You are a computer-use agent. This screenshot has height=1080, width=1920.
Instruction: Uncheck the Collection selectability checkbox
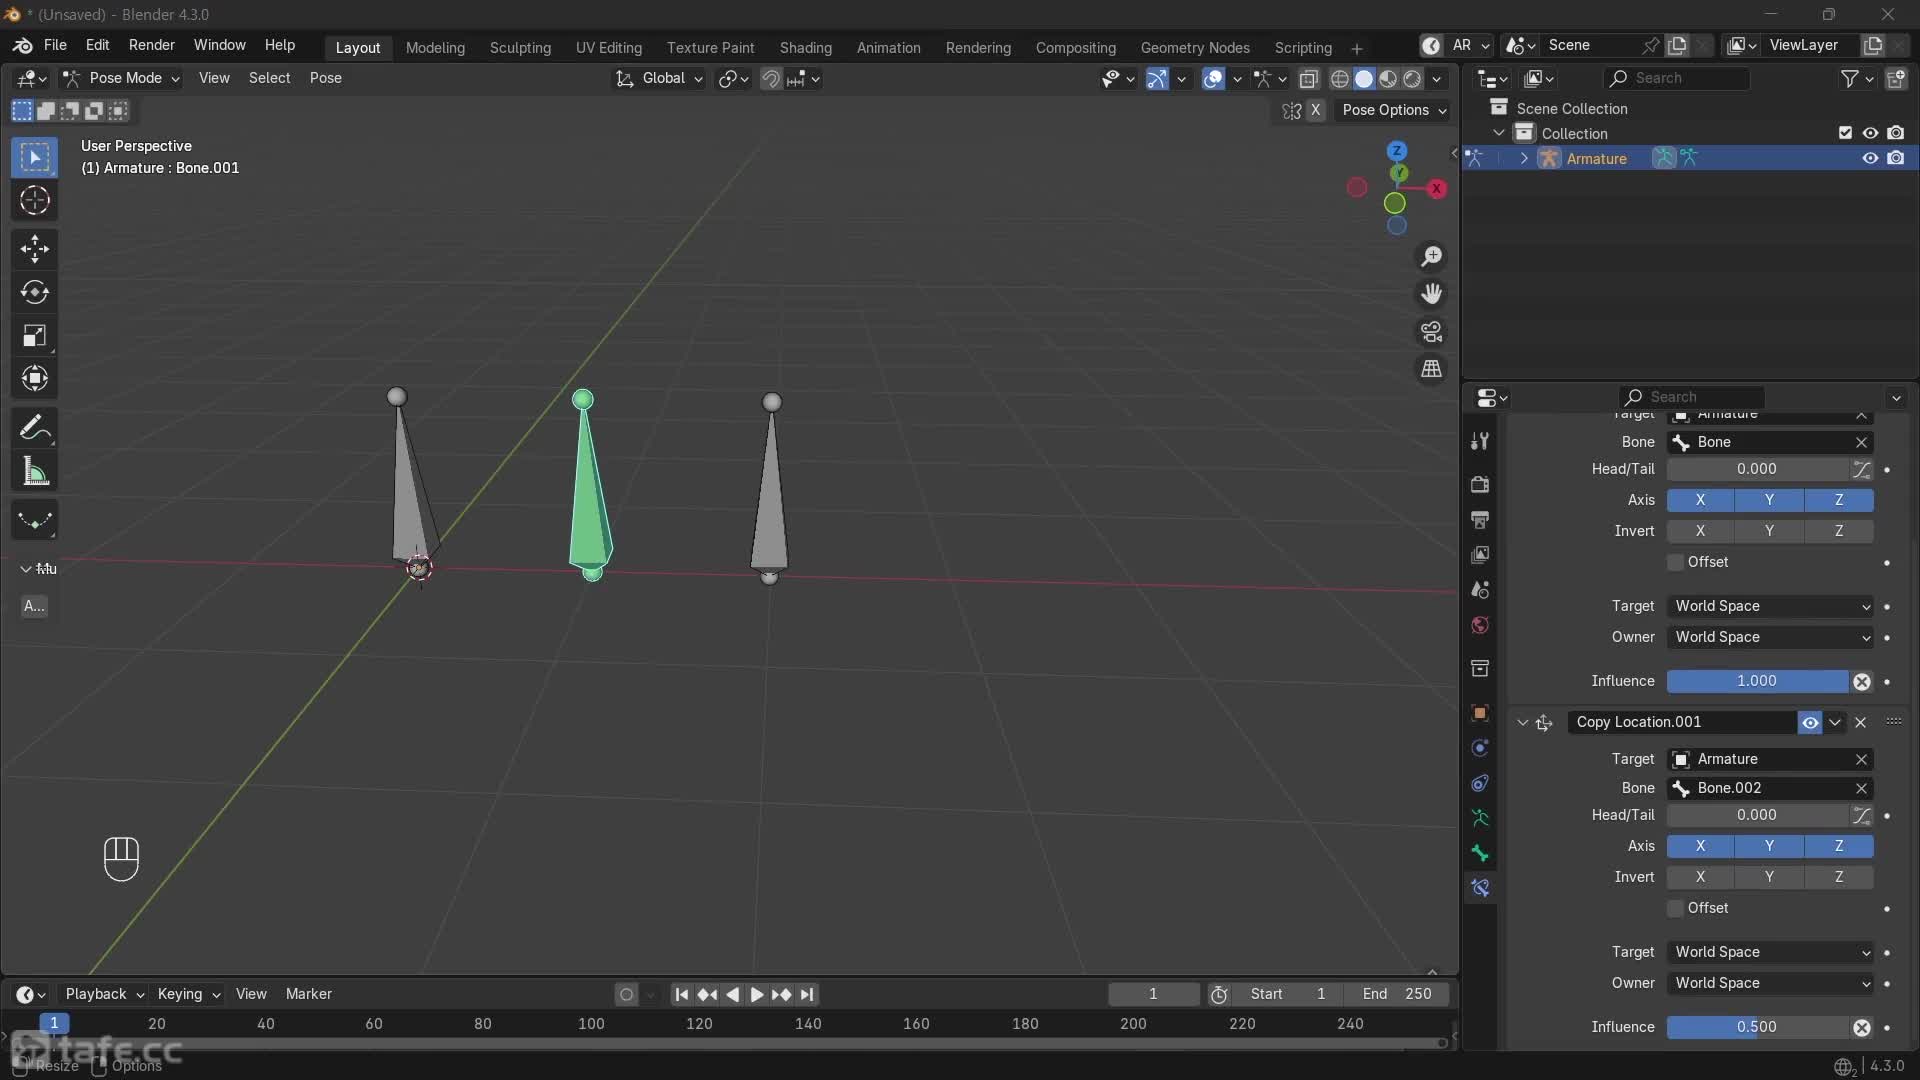click(1845, 133)
